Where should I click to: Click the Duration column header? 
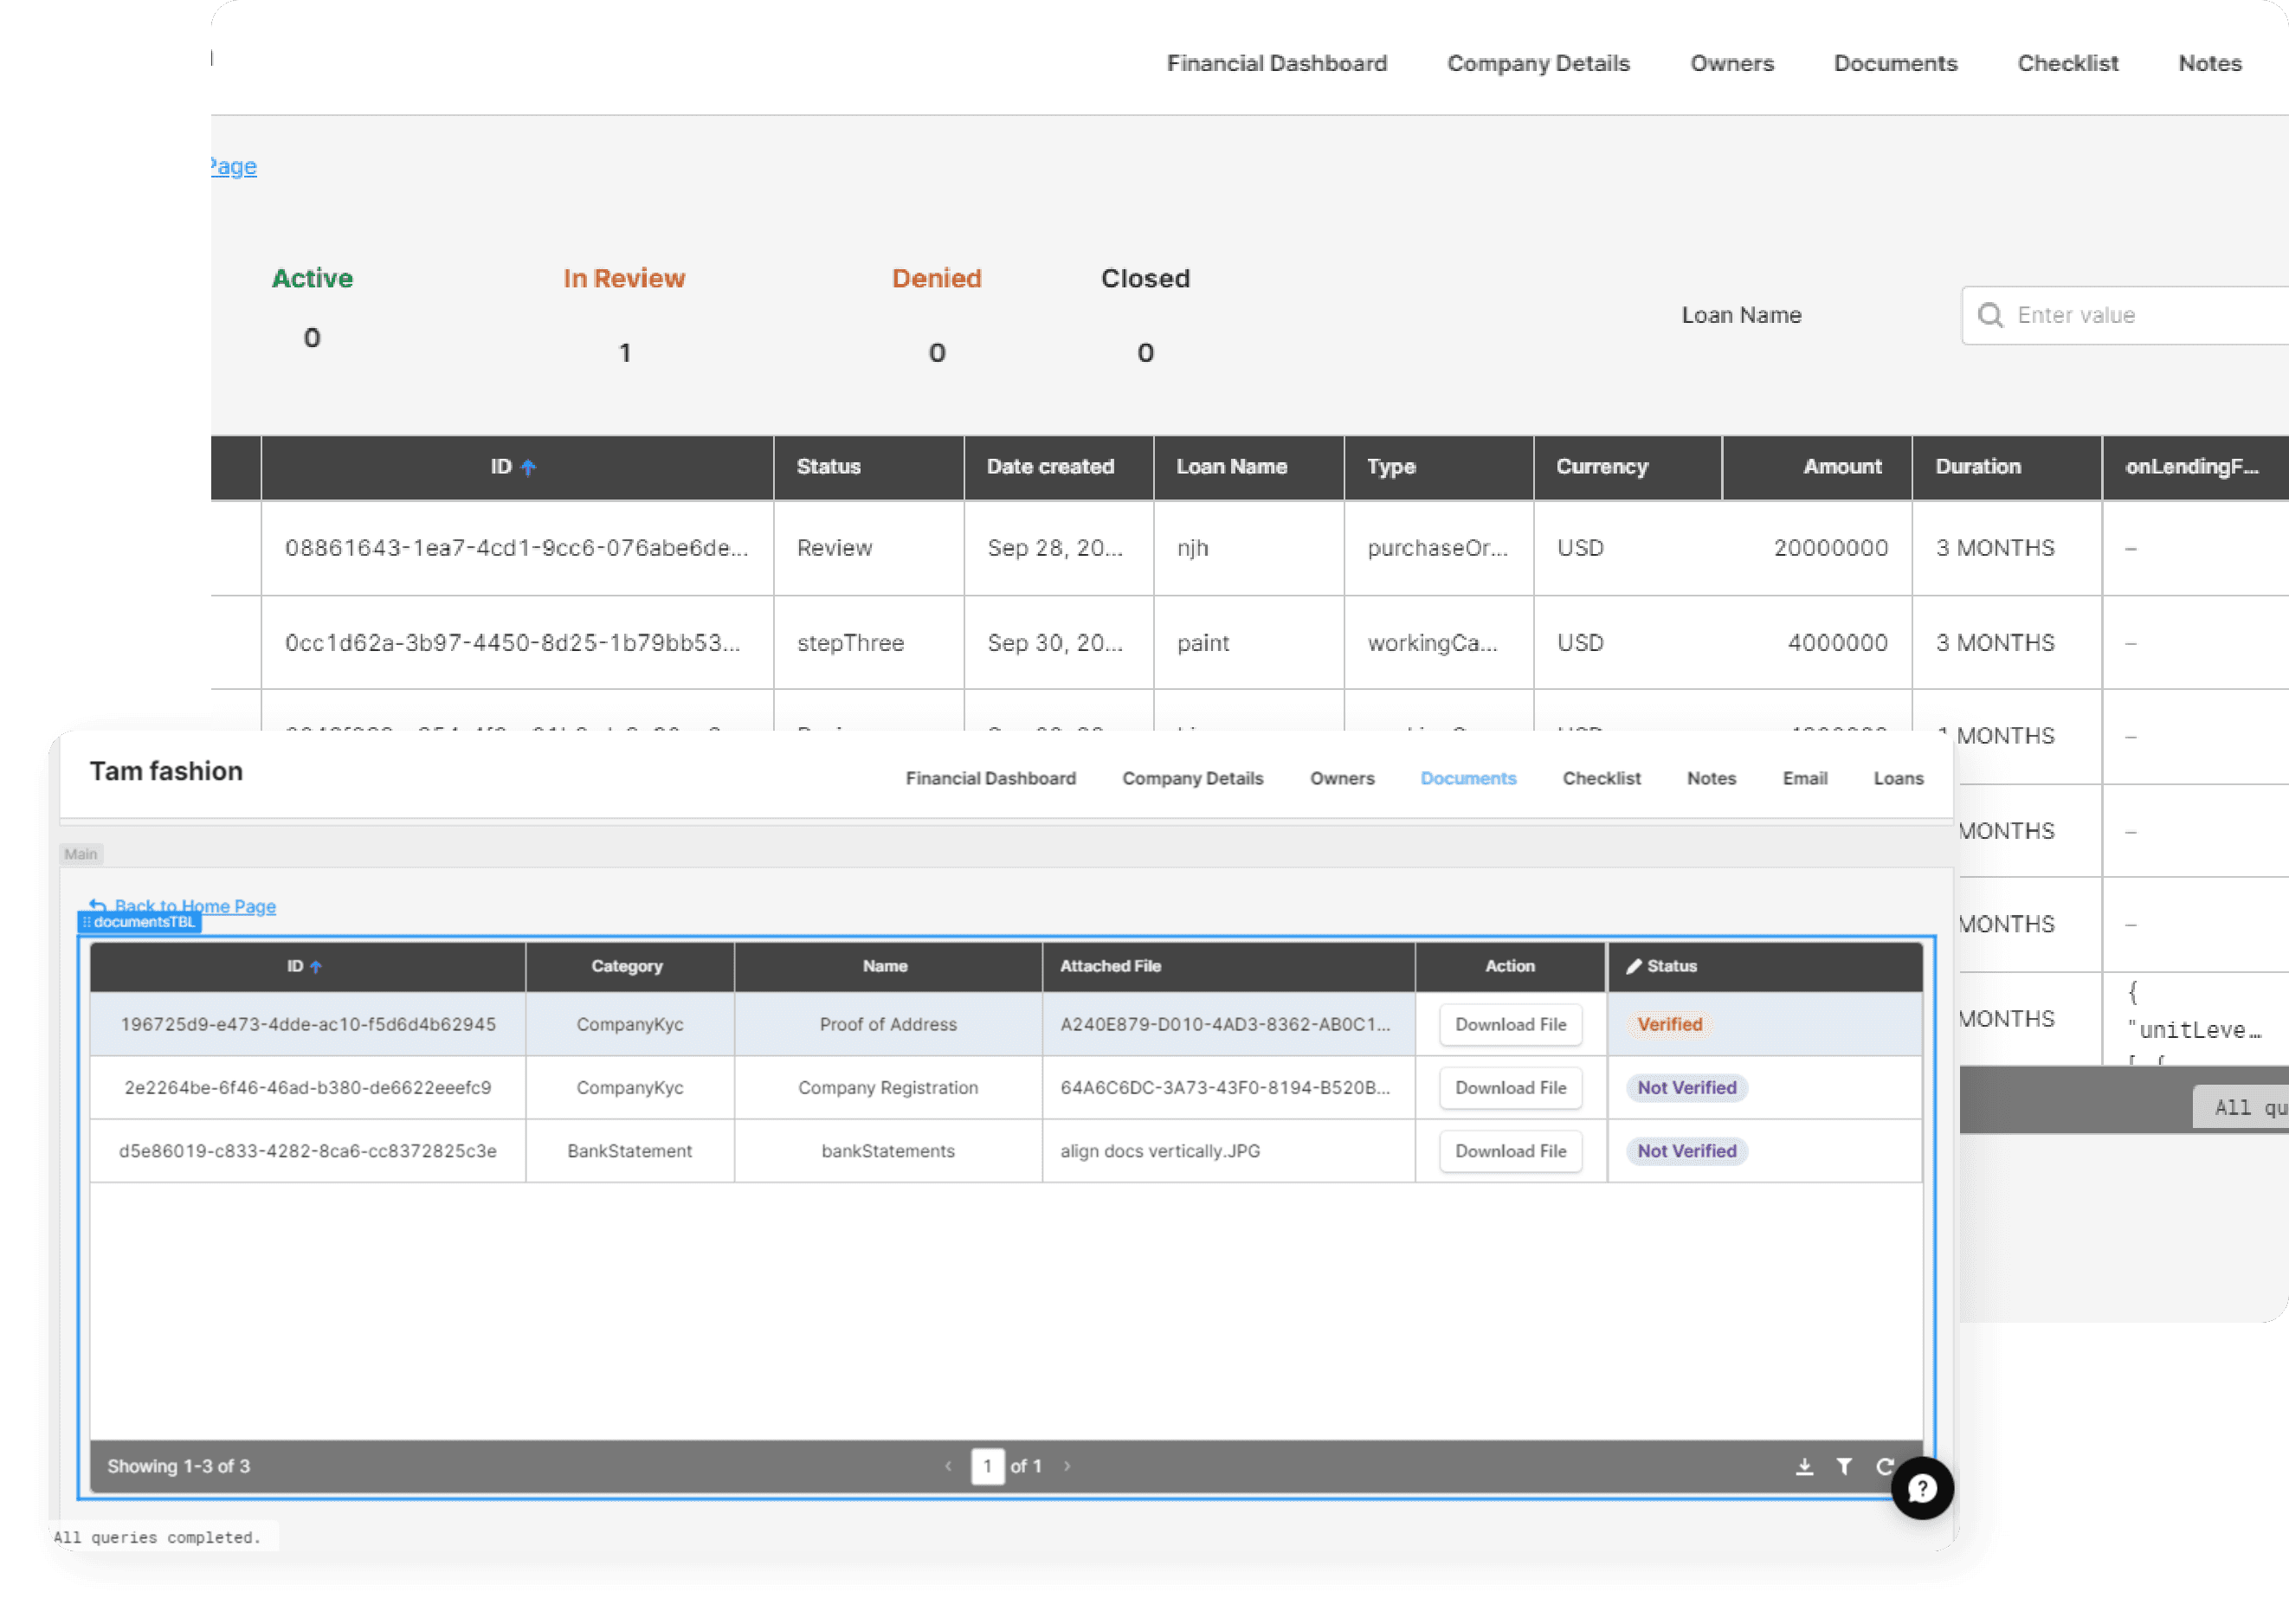click(x=2006, y=467)
